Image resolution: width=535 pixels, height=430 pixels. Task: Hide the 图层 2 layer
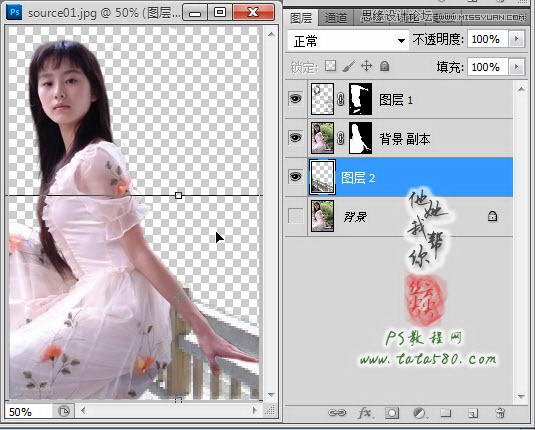point(295,176)
